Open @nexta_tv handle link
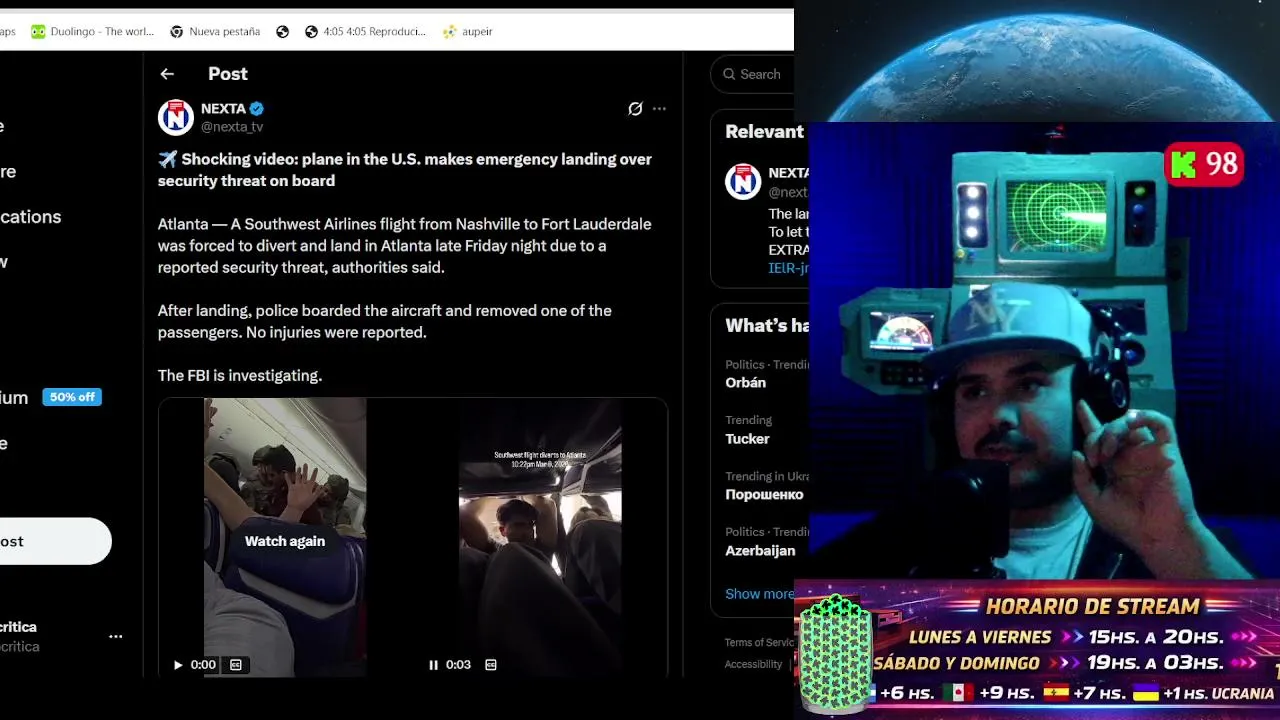The width and height of the screenshot is (1280, 720). (x=232, y=127)
